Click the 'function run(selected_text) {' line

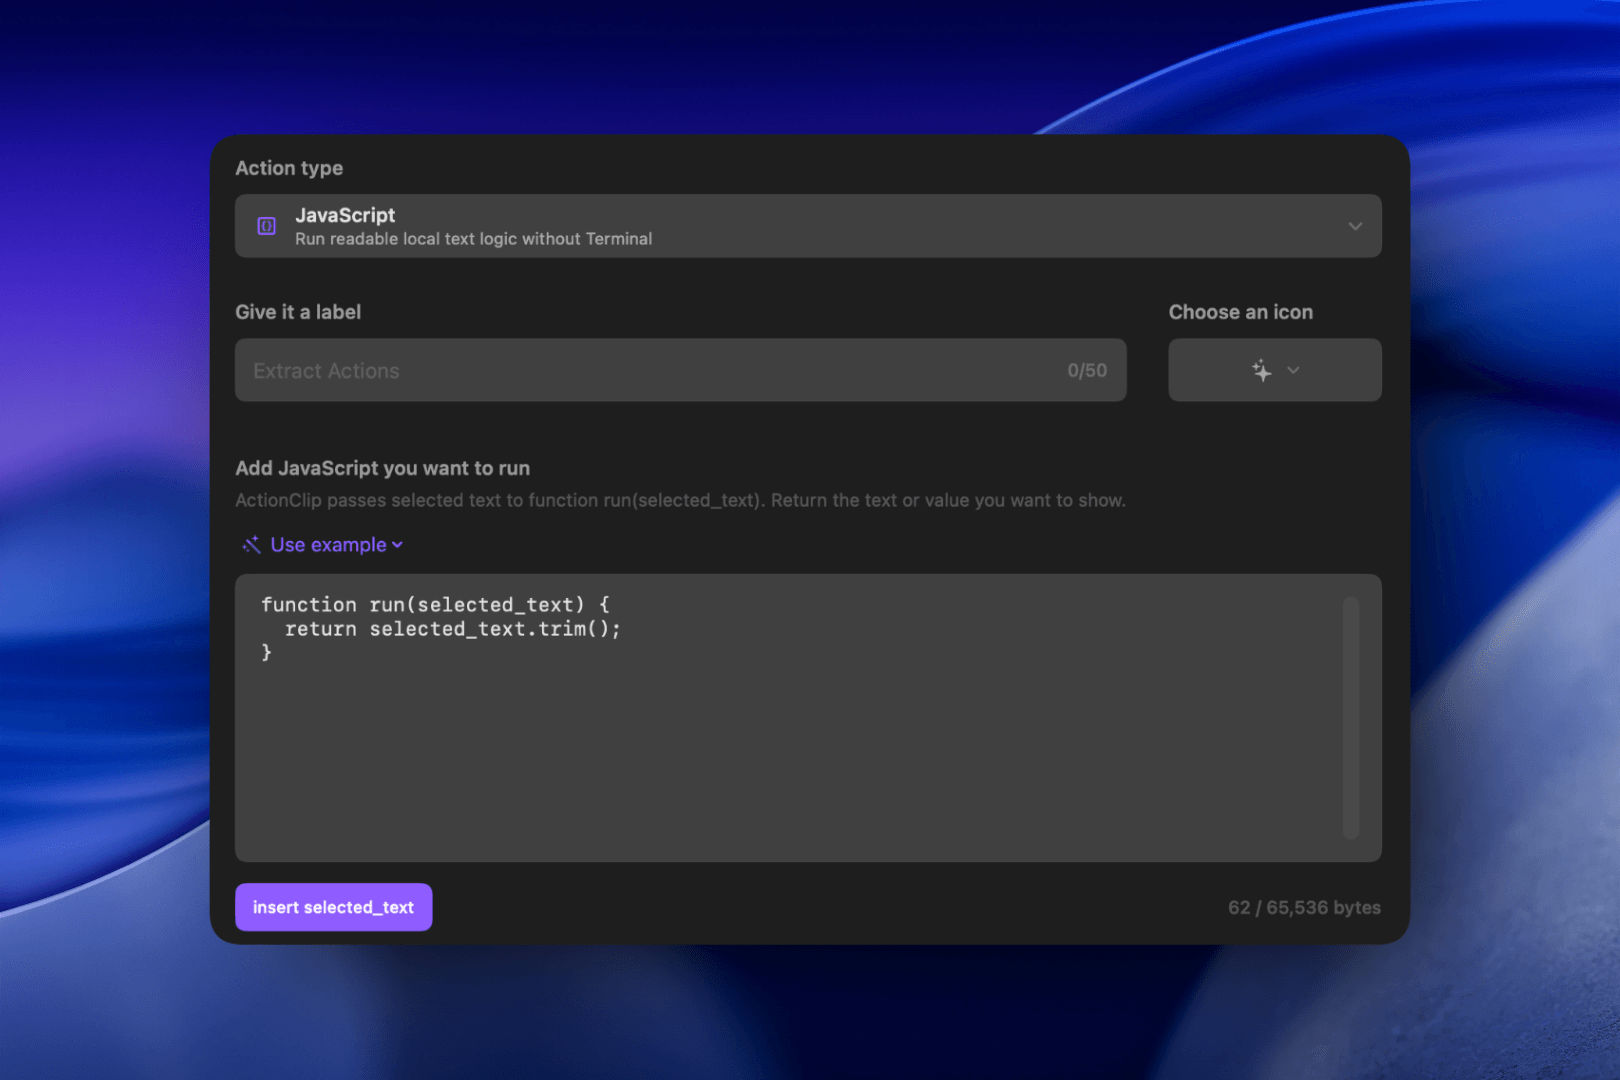[435, 604]
